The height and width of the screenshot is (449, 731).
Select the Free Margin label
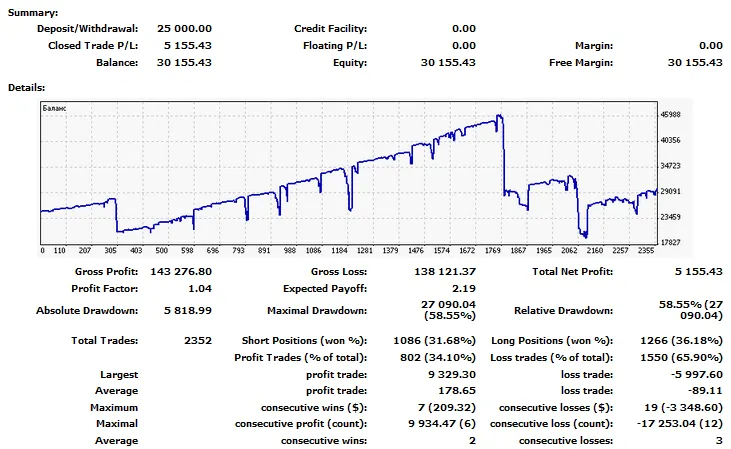point(581,62)
